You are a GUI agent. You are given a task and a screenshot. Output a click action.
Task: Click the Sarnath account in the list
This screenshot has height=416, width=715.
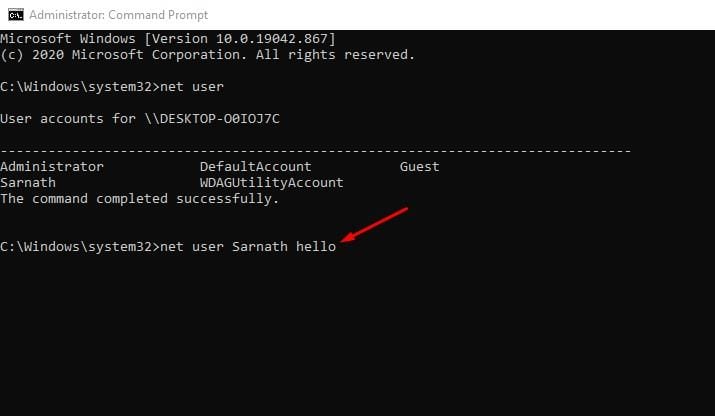[x=28, y=182]
